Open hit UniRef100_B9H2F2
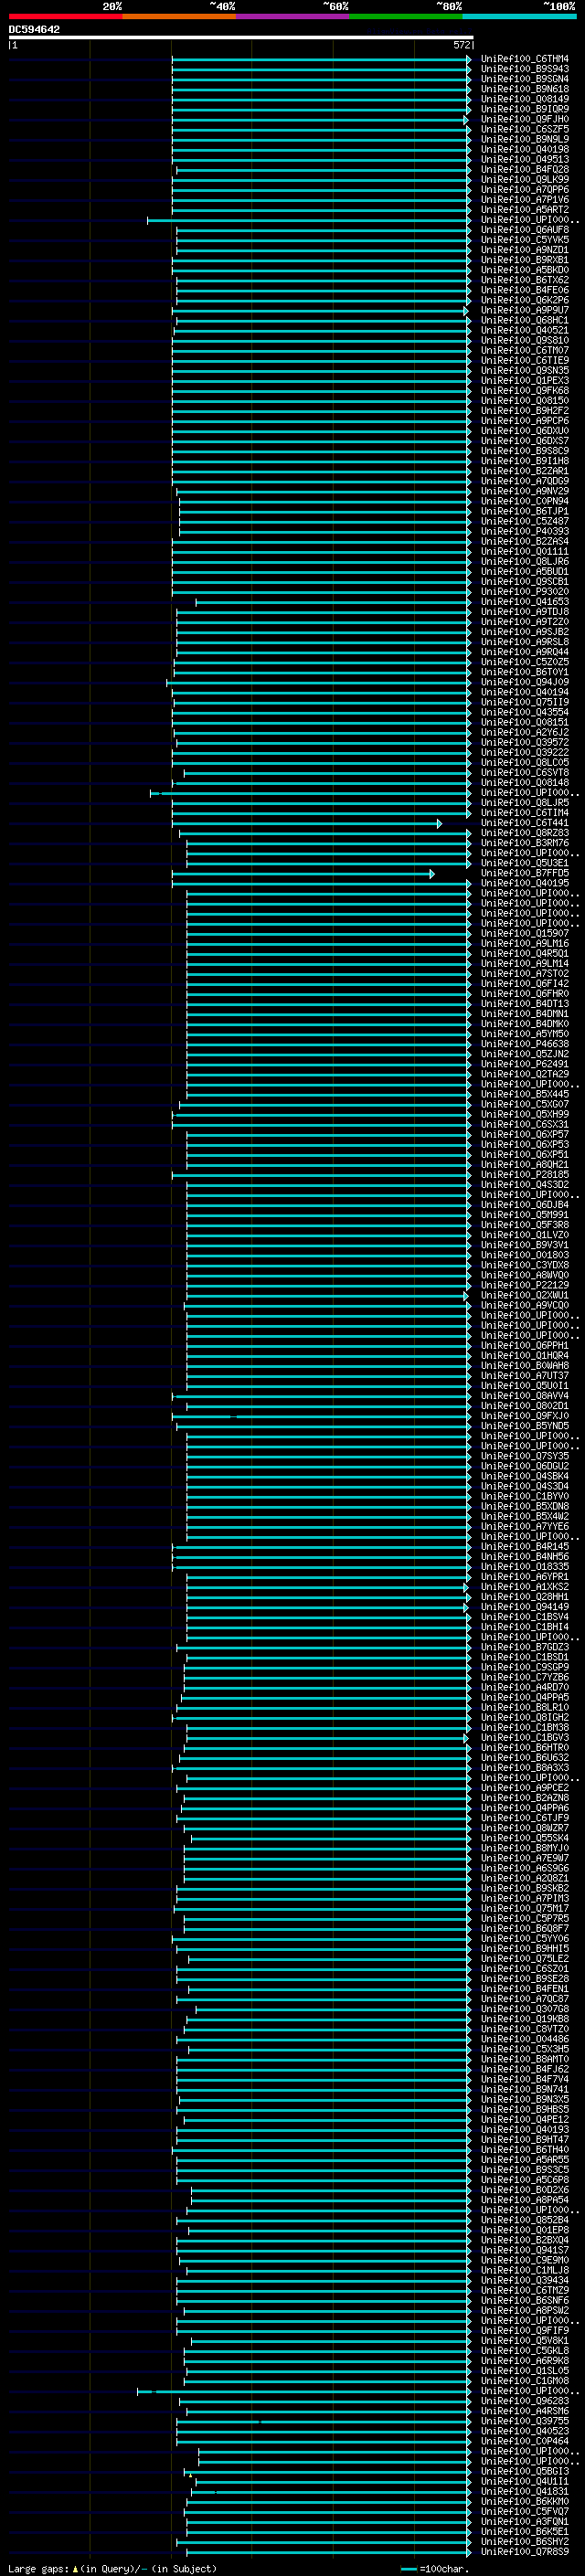 pyautogui.click(x=524, y=411)
